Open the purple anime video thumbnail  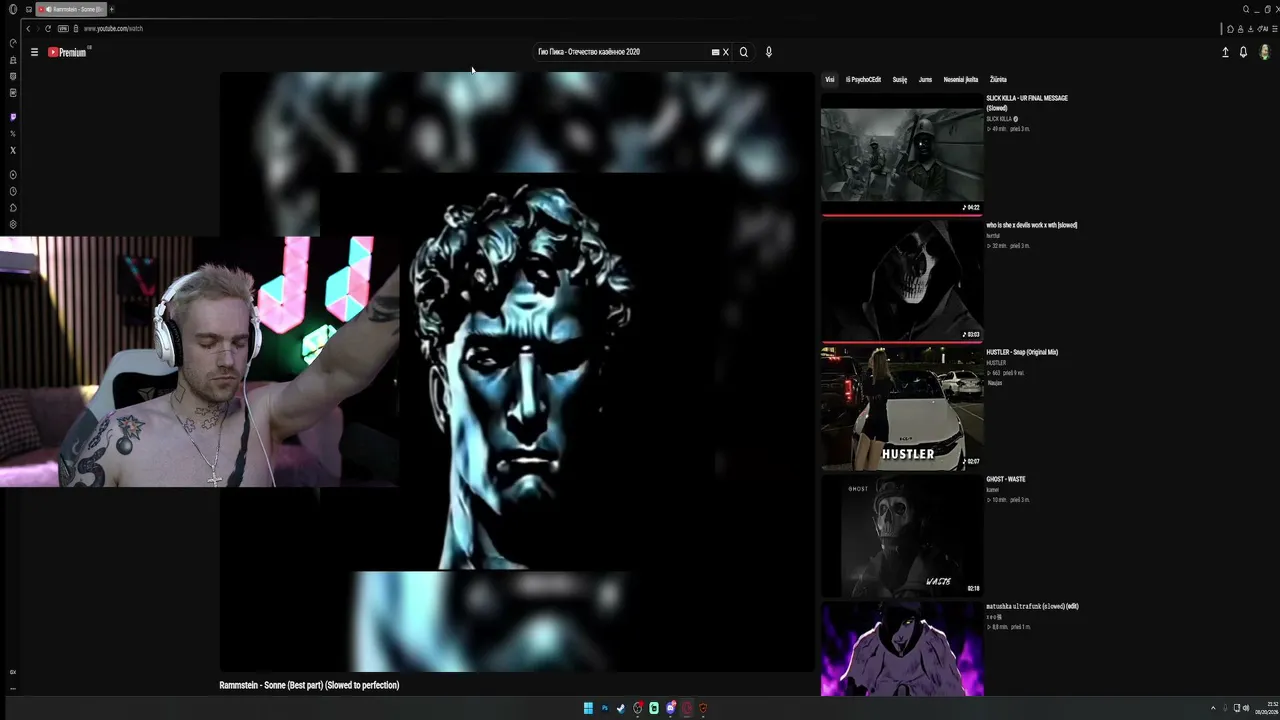902,649
